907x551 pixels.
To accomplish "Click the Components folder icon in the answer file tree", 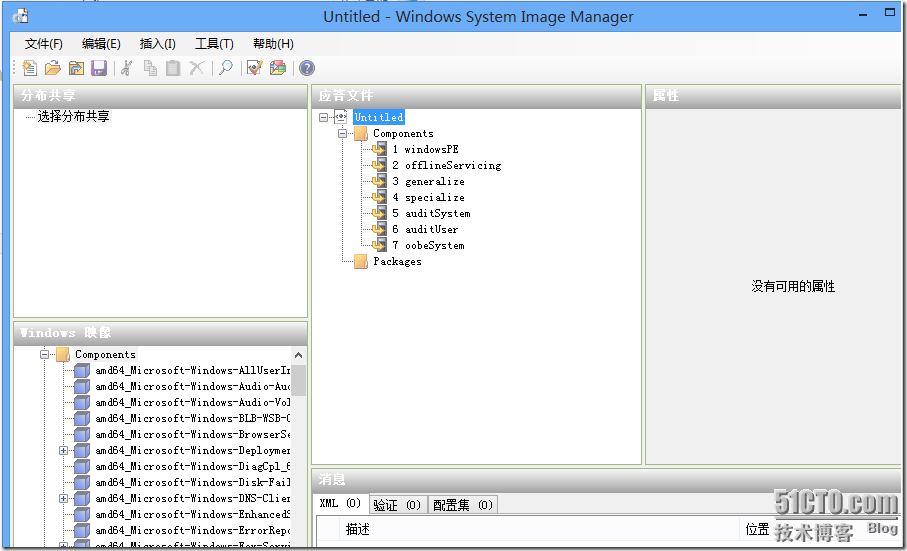I will [361, 134].
